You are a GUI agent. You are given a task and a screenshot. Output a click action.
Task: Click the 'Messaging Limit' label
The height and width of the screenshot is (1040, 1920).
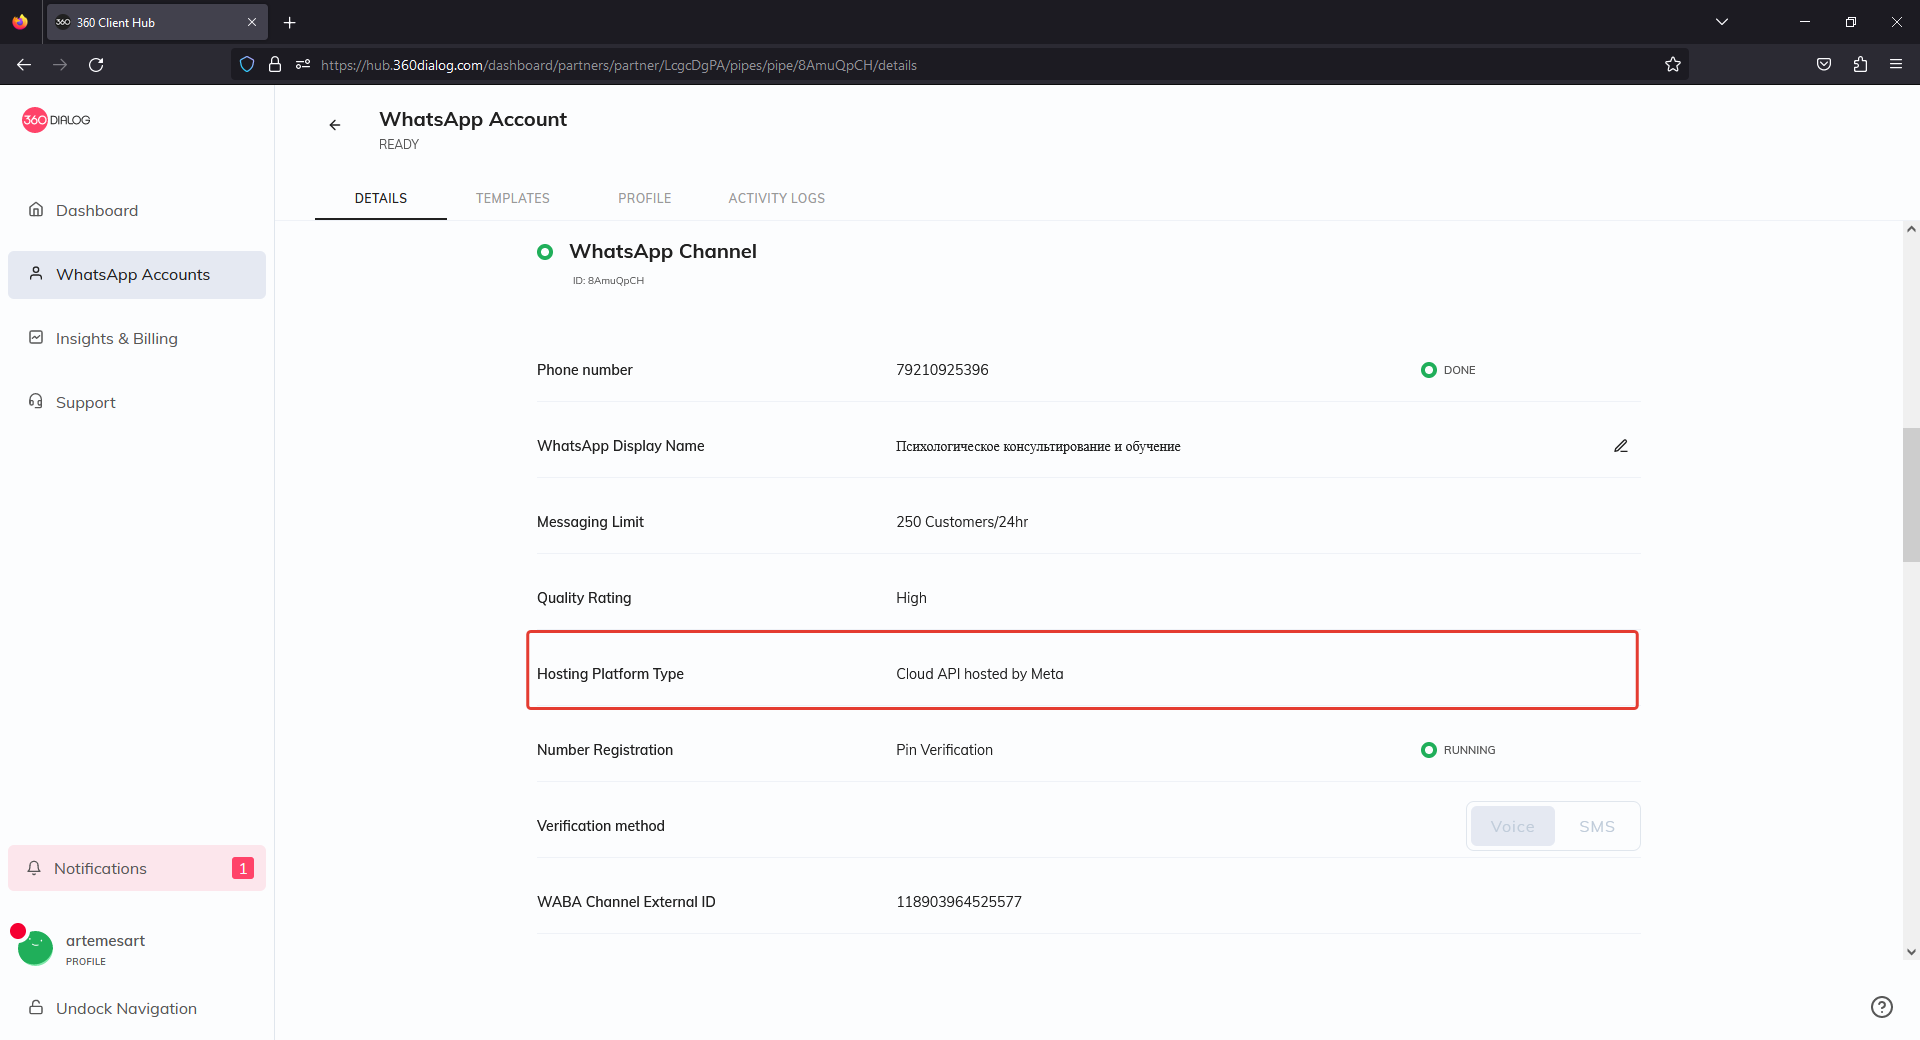590,522
